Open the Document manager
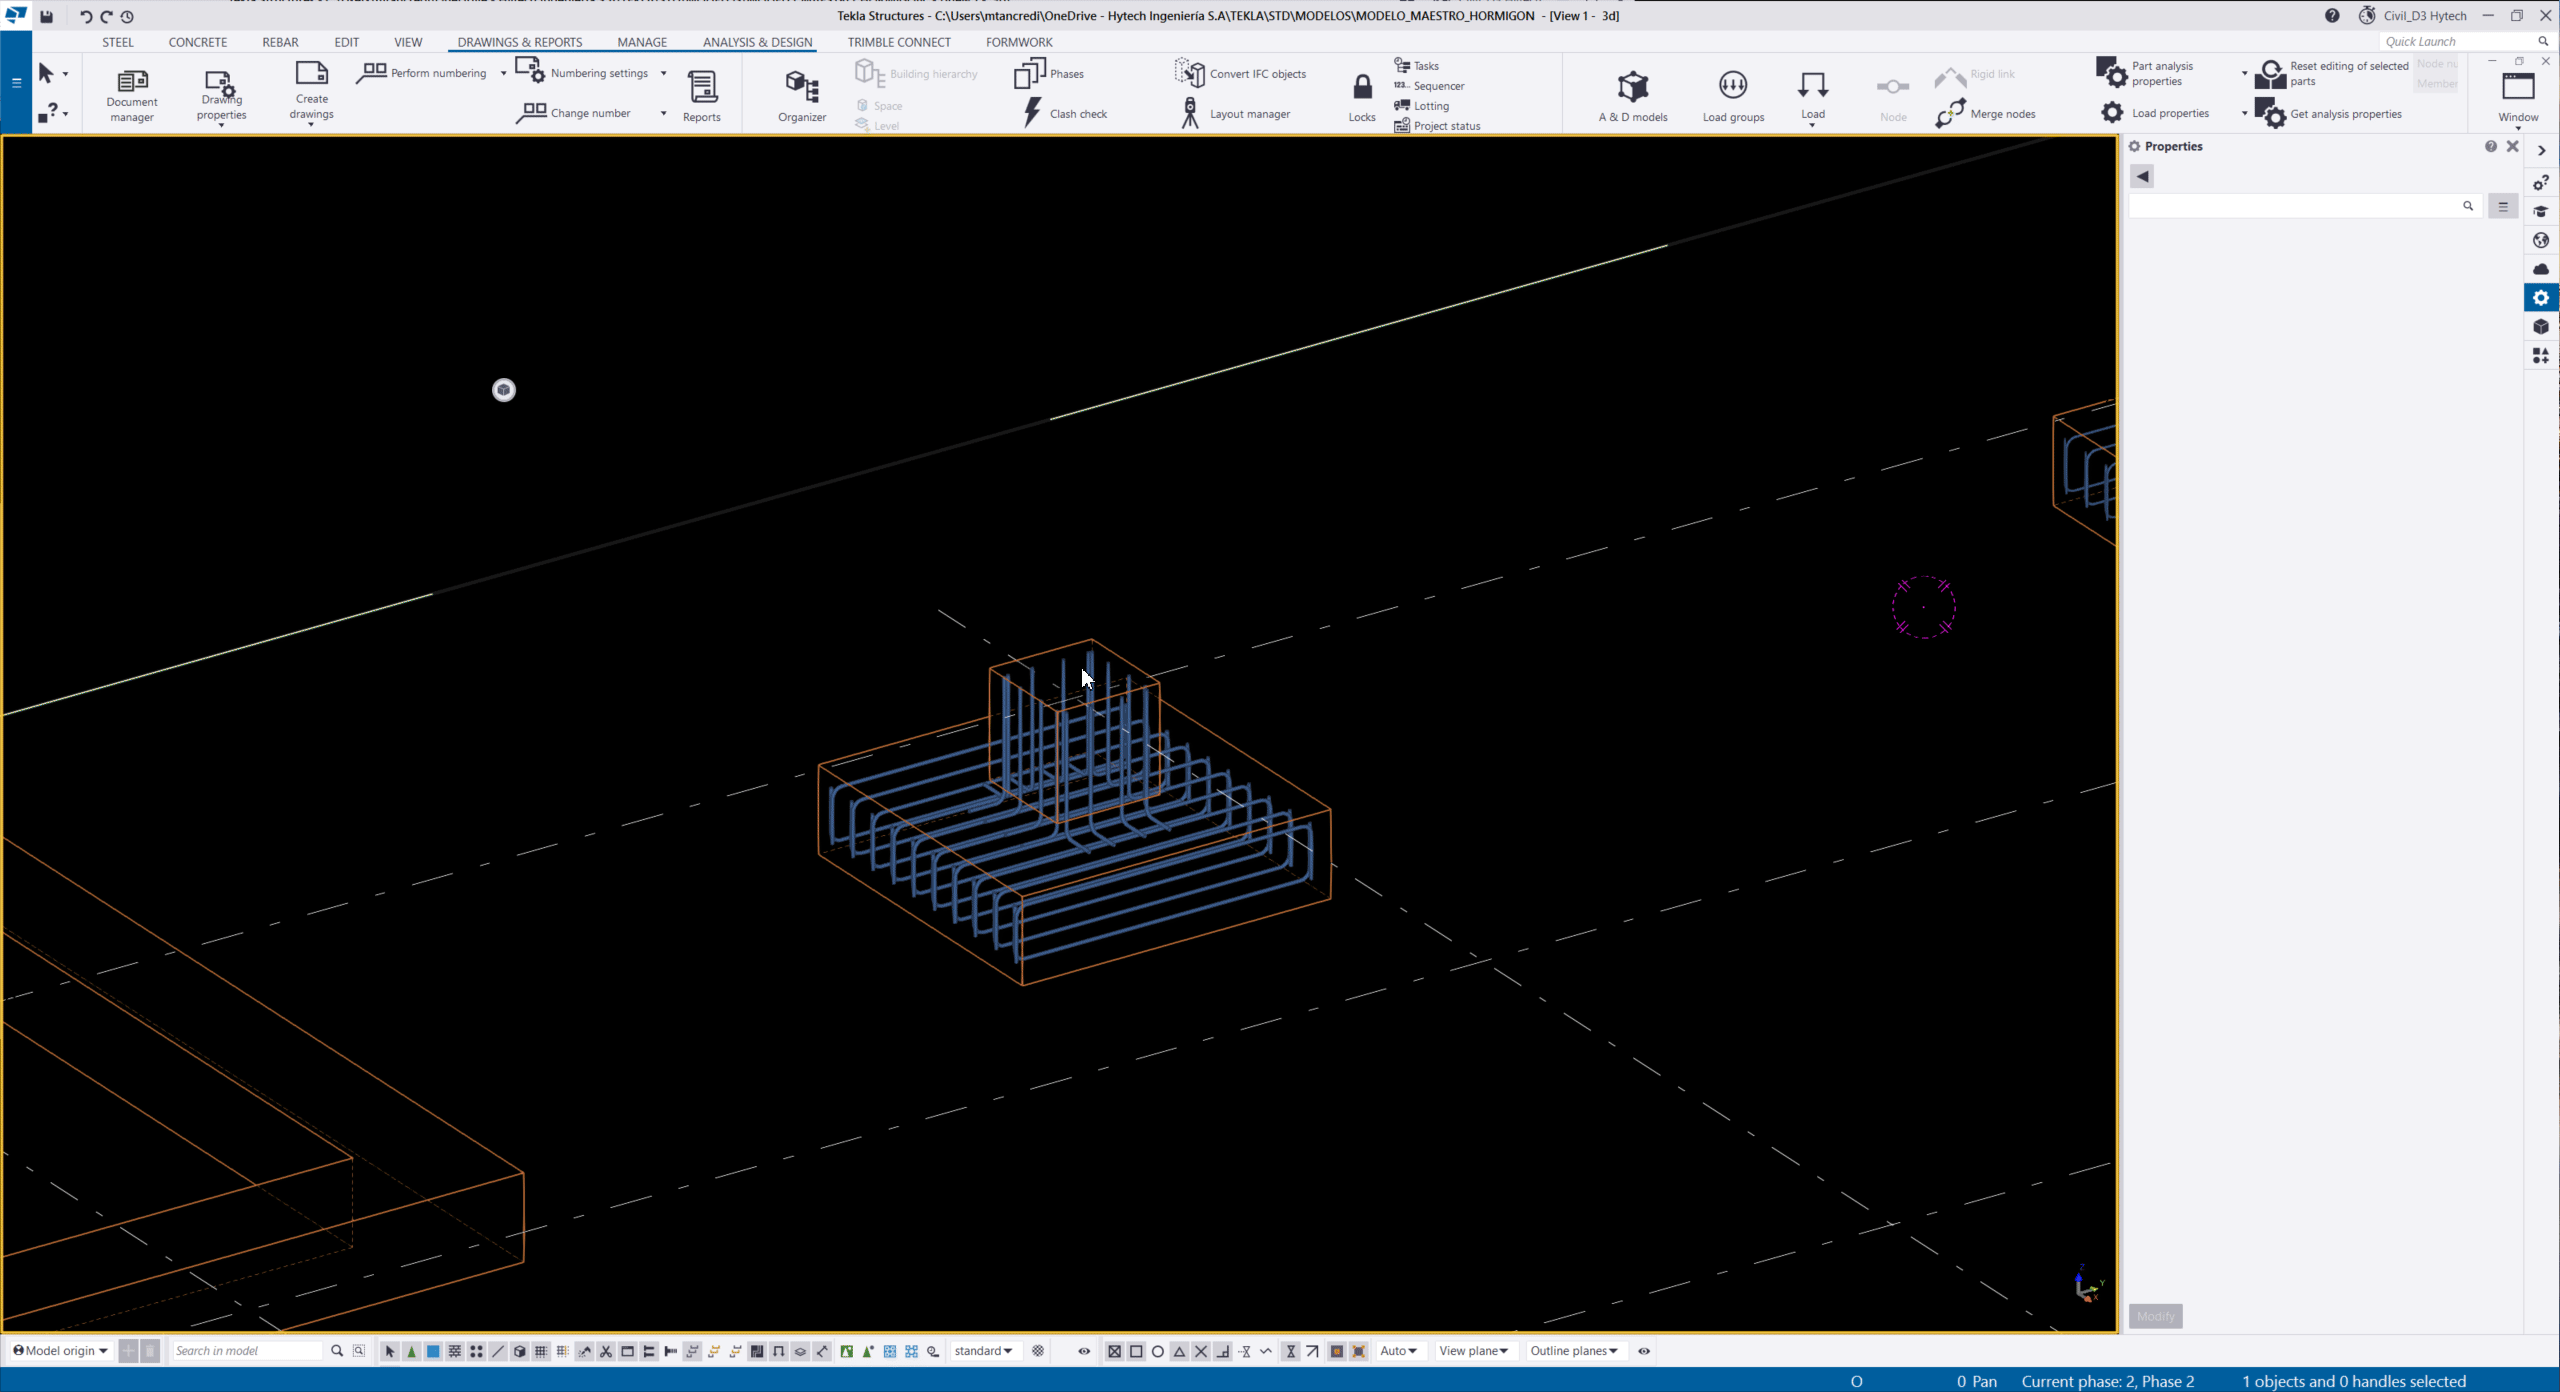This screenshot has height=1392, width=2560. [x=131, y=93]
